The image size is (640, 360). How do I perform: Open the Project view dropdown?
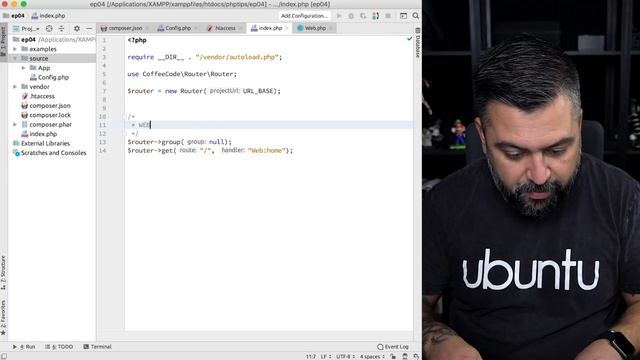(26, 29)
